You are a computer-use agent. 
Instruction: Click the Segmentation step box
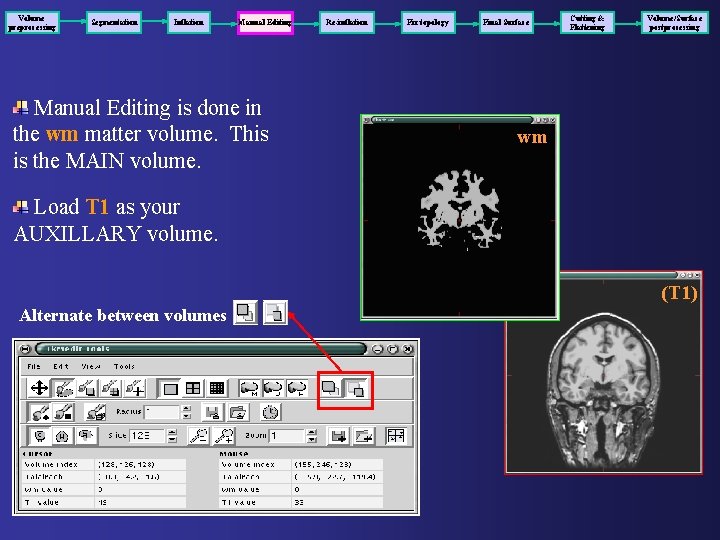114,22
